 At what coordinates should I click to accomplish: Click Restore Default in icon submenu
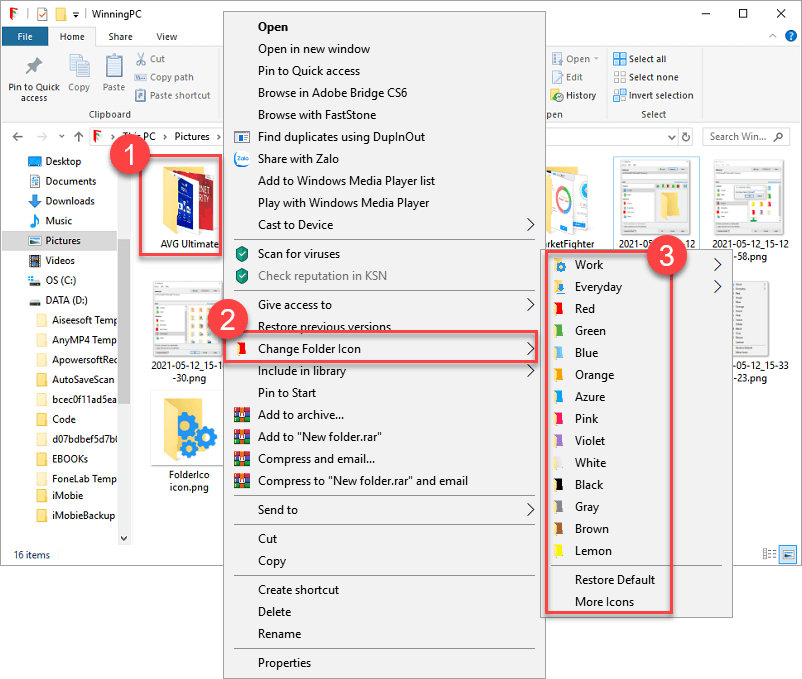pyautogui.click(x=614, y=580)
